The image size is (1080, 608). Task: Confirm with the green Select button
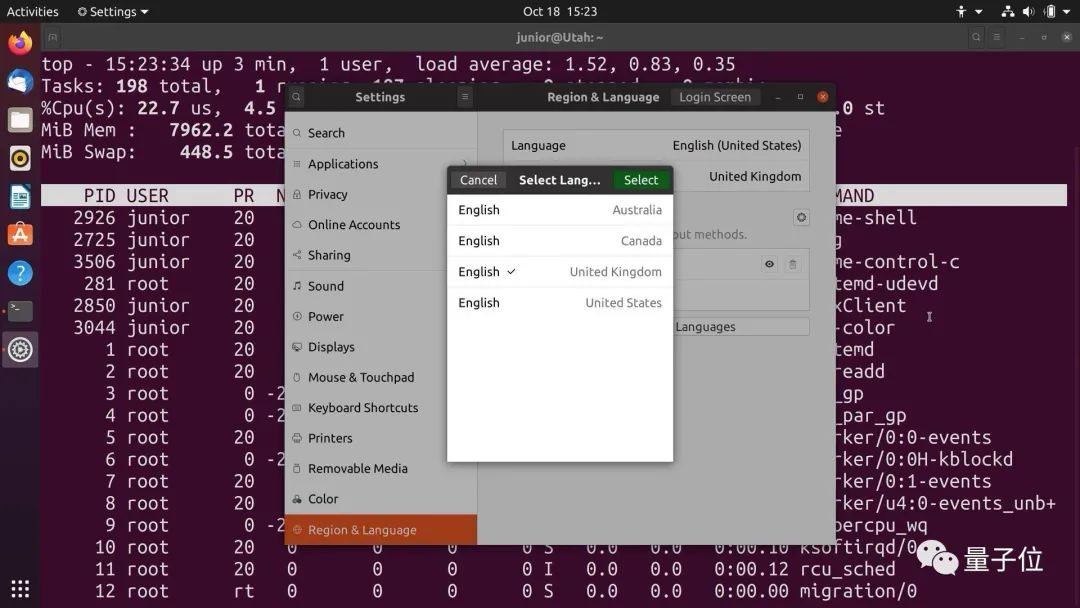[641, 180]
